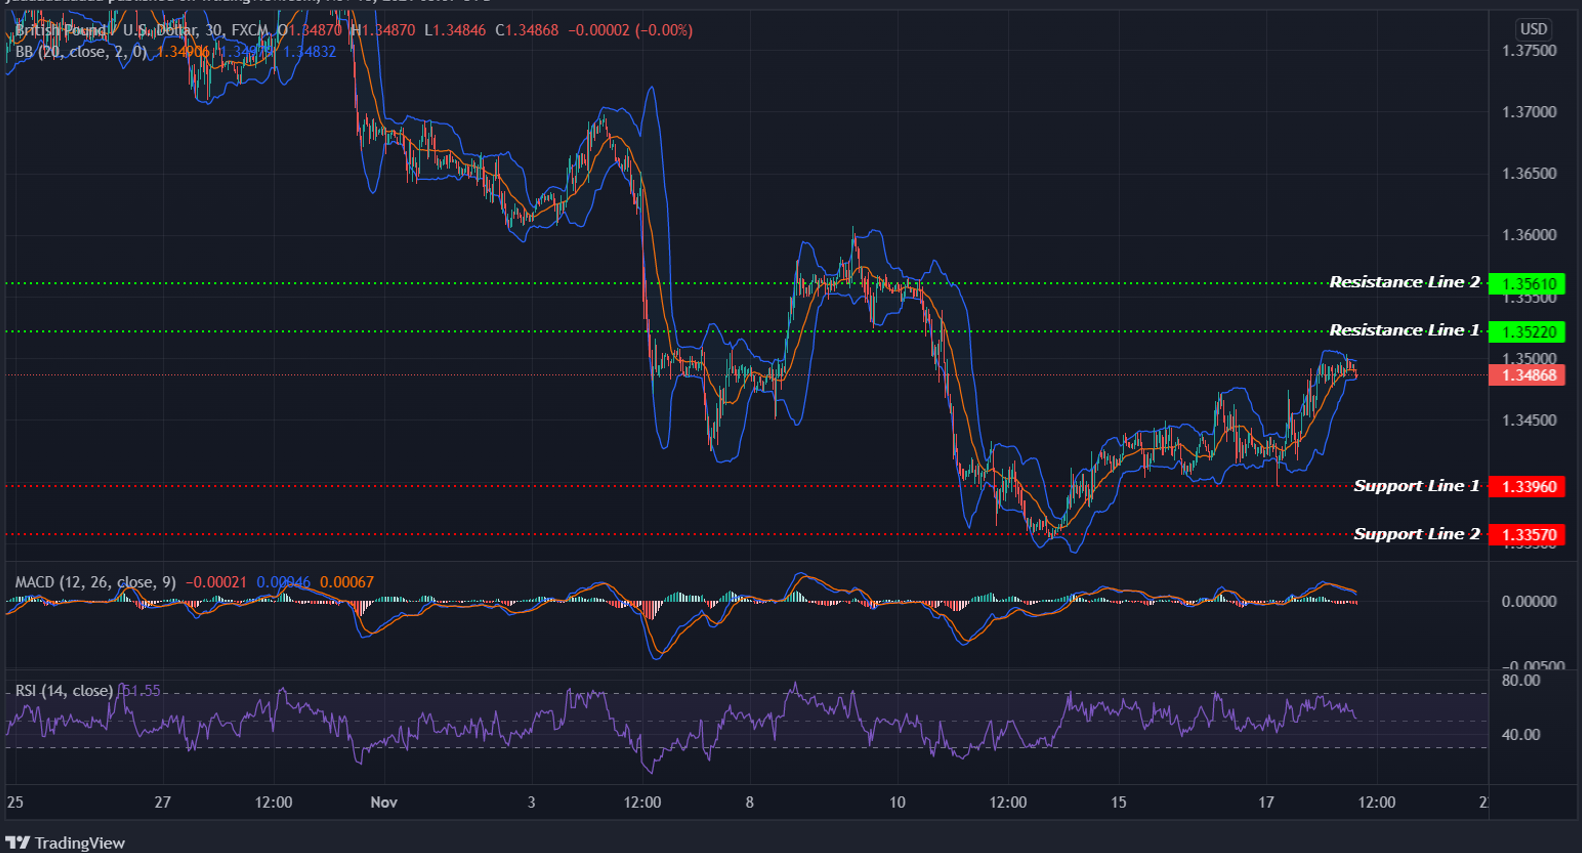1582x853 pixels.
Task: Click the green 1.35220 price tag
Action: (1527, 332)
